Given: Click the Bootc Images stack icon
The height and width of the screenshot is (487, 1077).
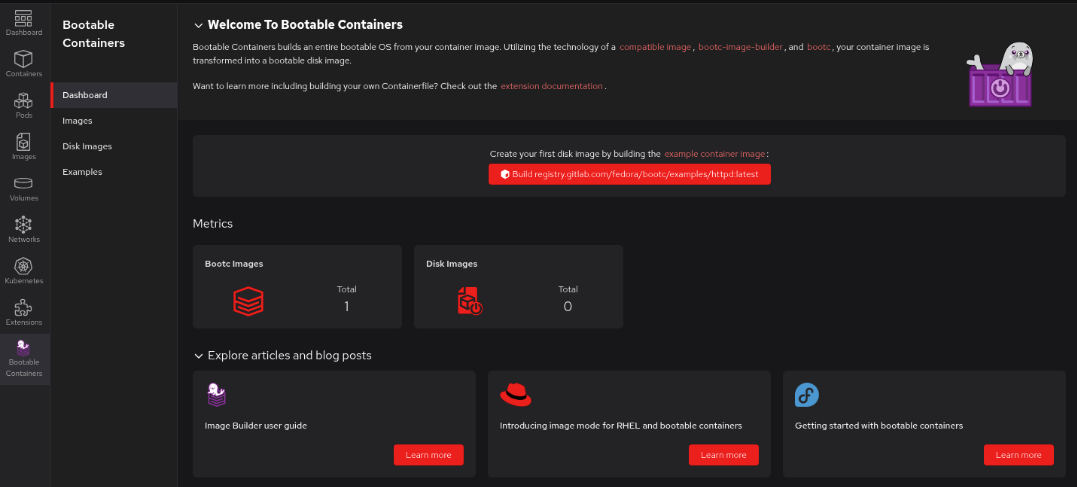Looking at the screenshot, I should click(x=247, y=300).
